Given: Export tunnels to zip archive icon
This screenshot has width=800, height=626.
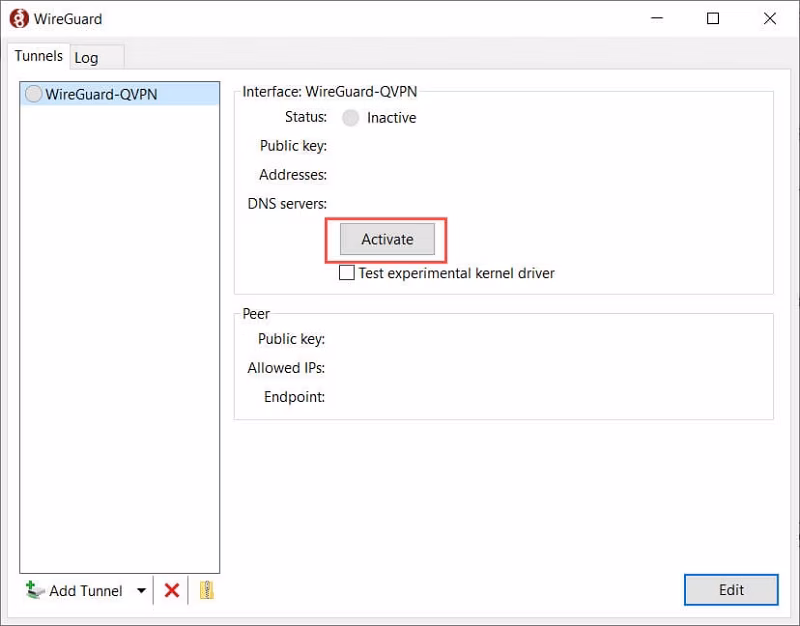Looking at the screenshot, I should click(207, 590).
